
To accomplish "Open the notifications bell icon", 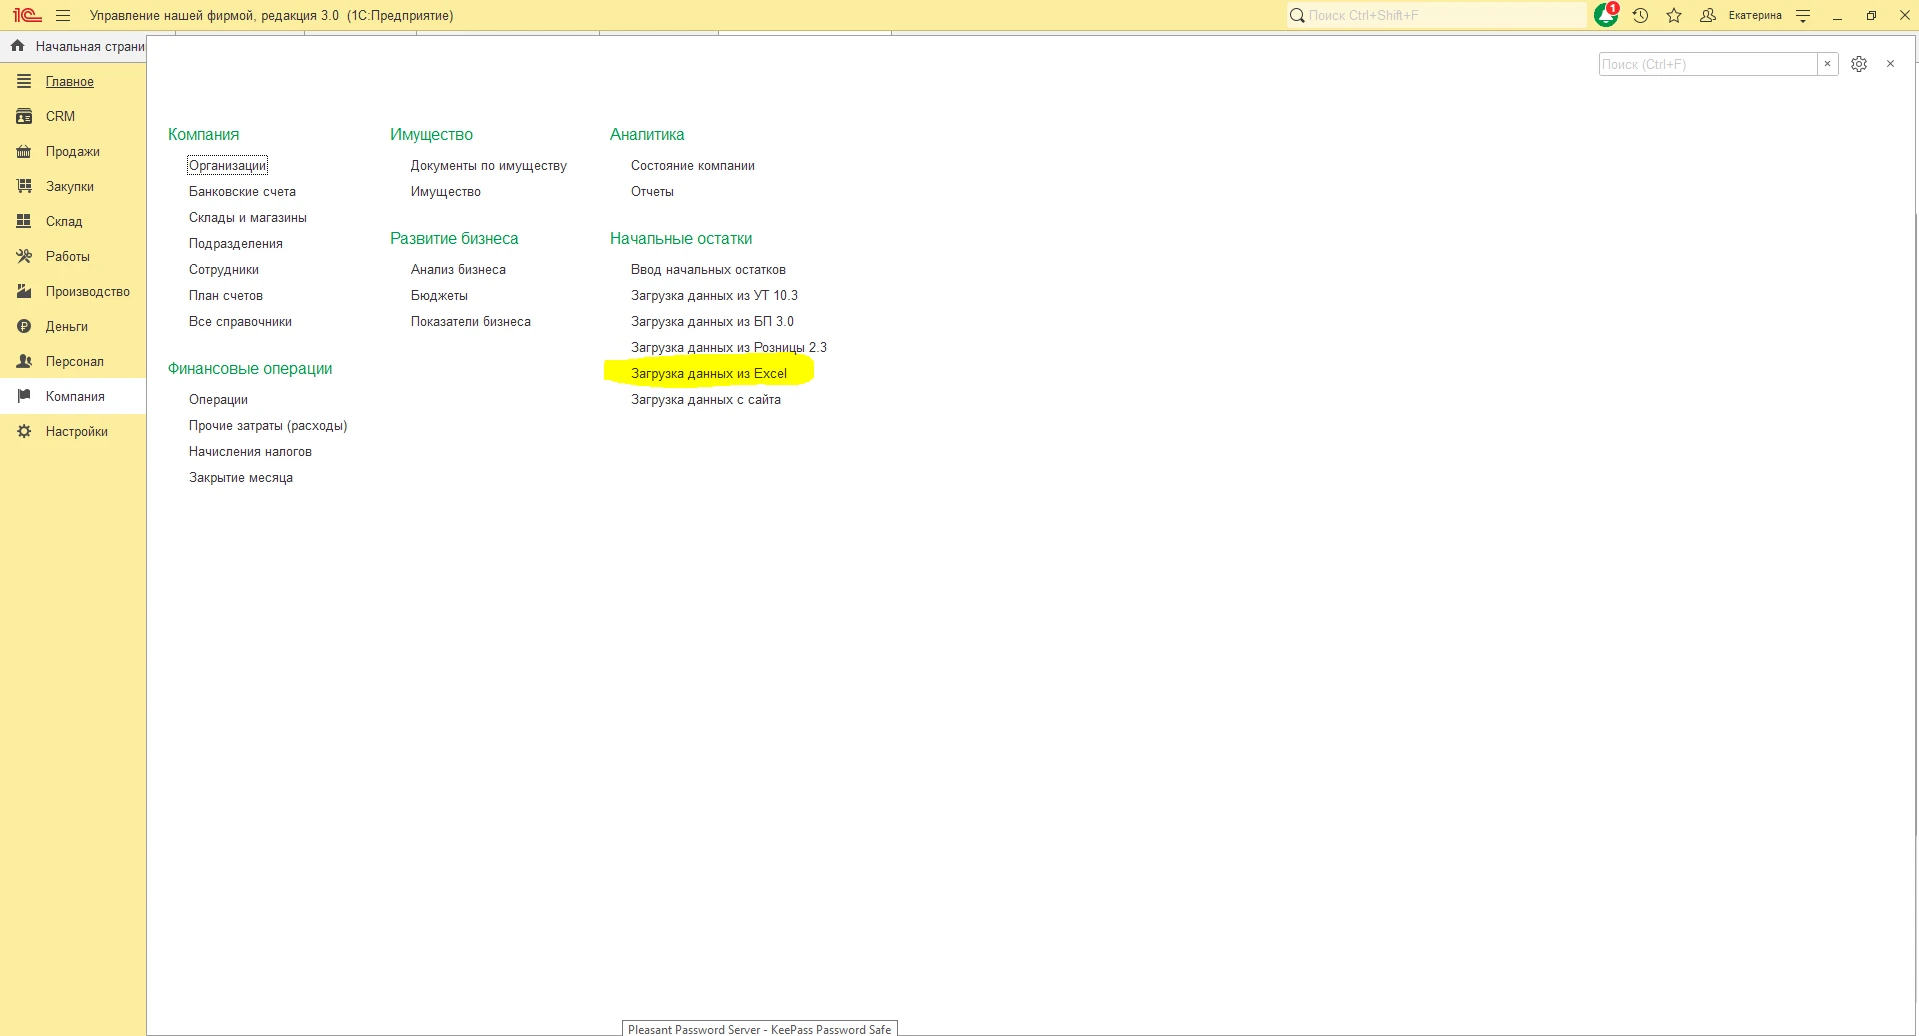I will pos(1606,15).
